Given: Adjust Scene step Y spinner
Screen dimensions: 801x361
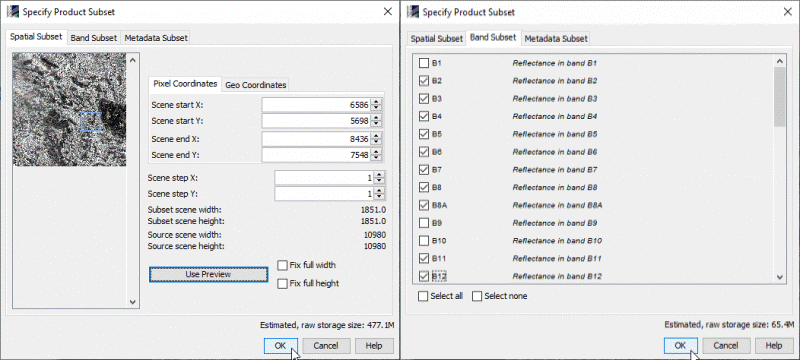Looking at the screenshot, I should (x=379, y=194).
